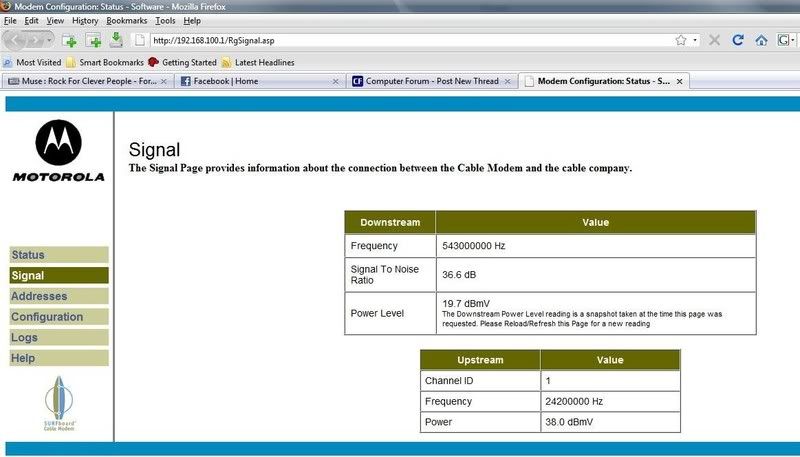Viewport: 800px width, 457px height.
Task: Click the Motorola logo
Action: coord(58,152)
